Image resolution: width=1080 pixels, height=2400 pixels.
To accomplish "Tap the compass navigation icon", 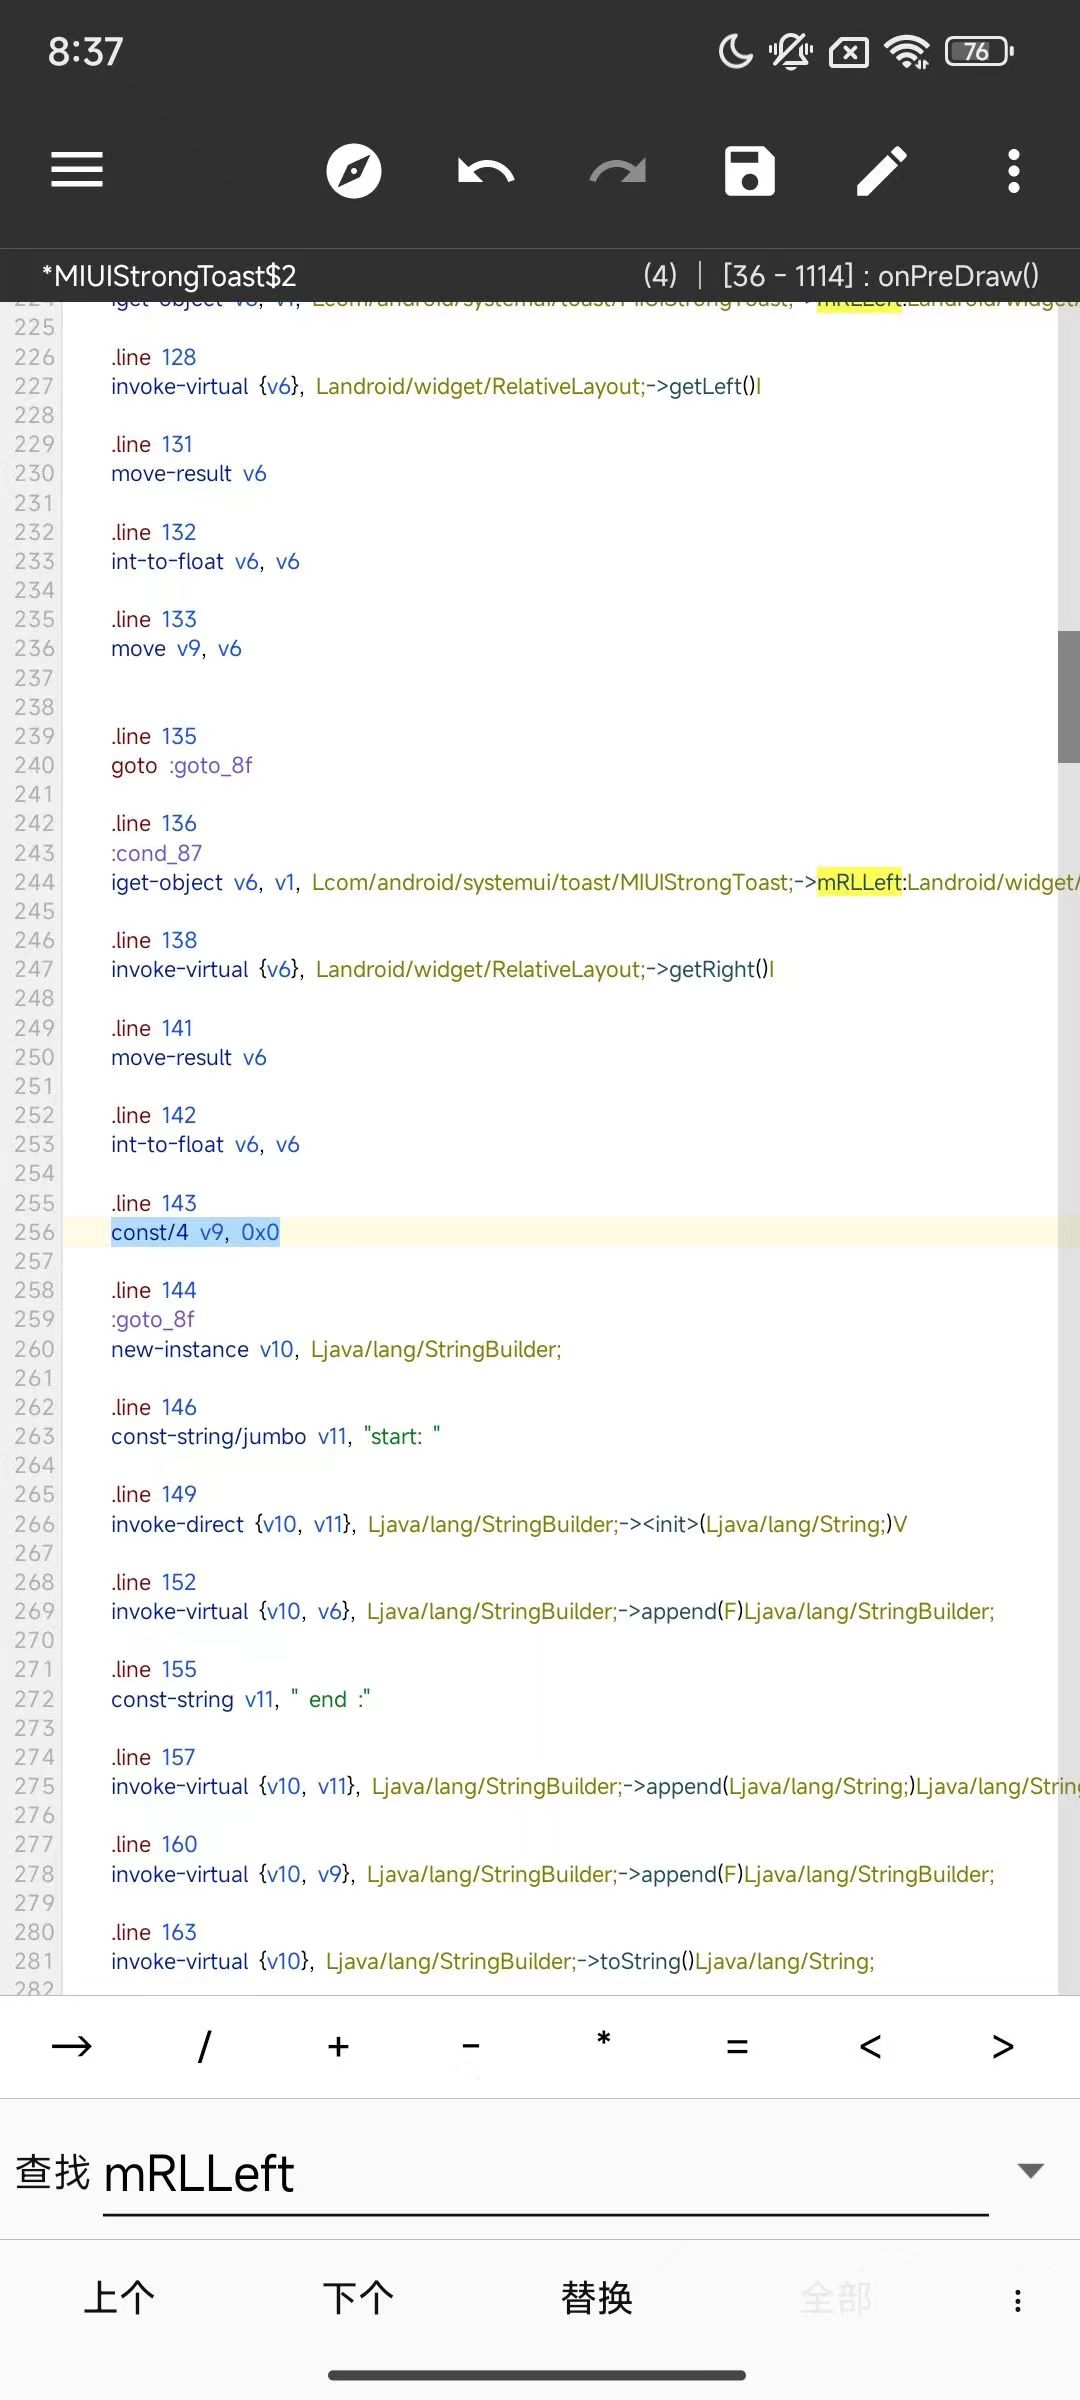I will tap(354, 171).
